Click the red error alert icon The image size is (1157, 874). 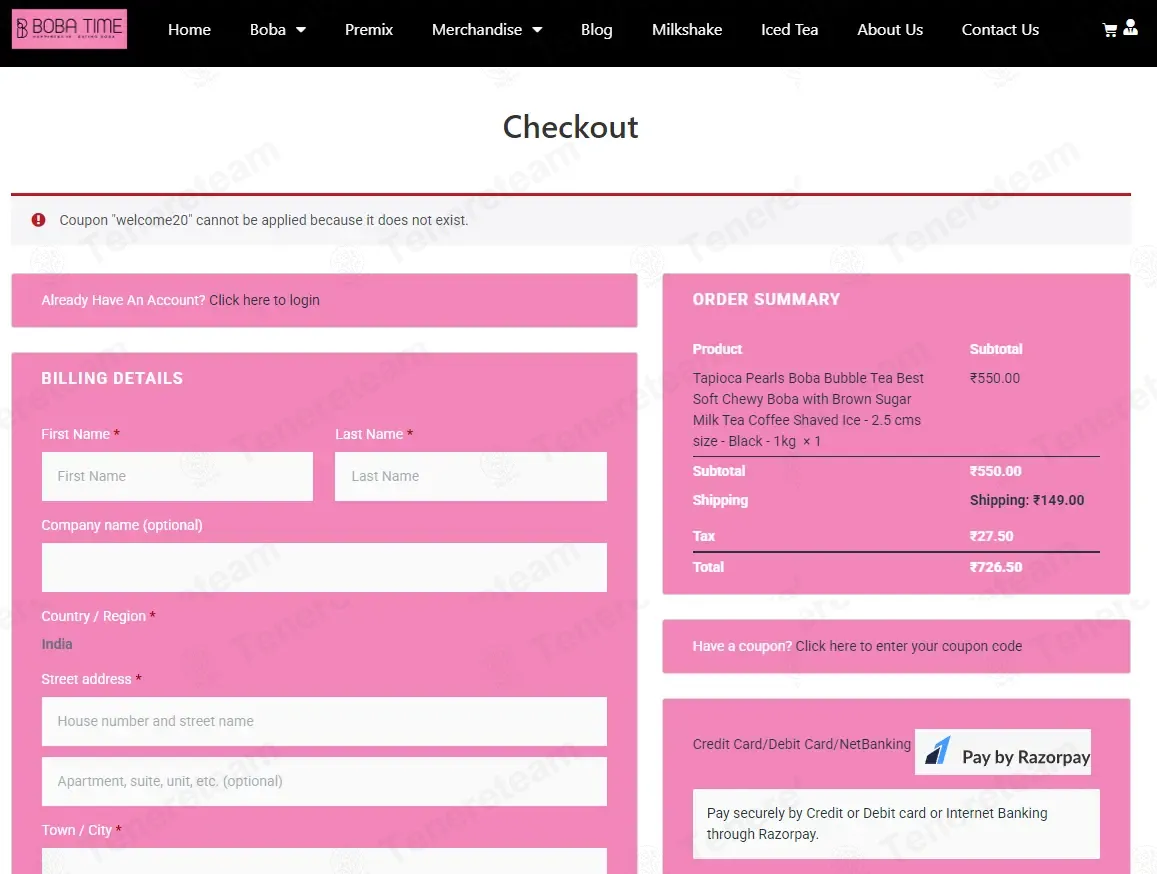coord(38,220)
